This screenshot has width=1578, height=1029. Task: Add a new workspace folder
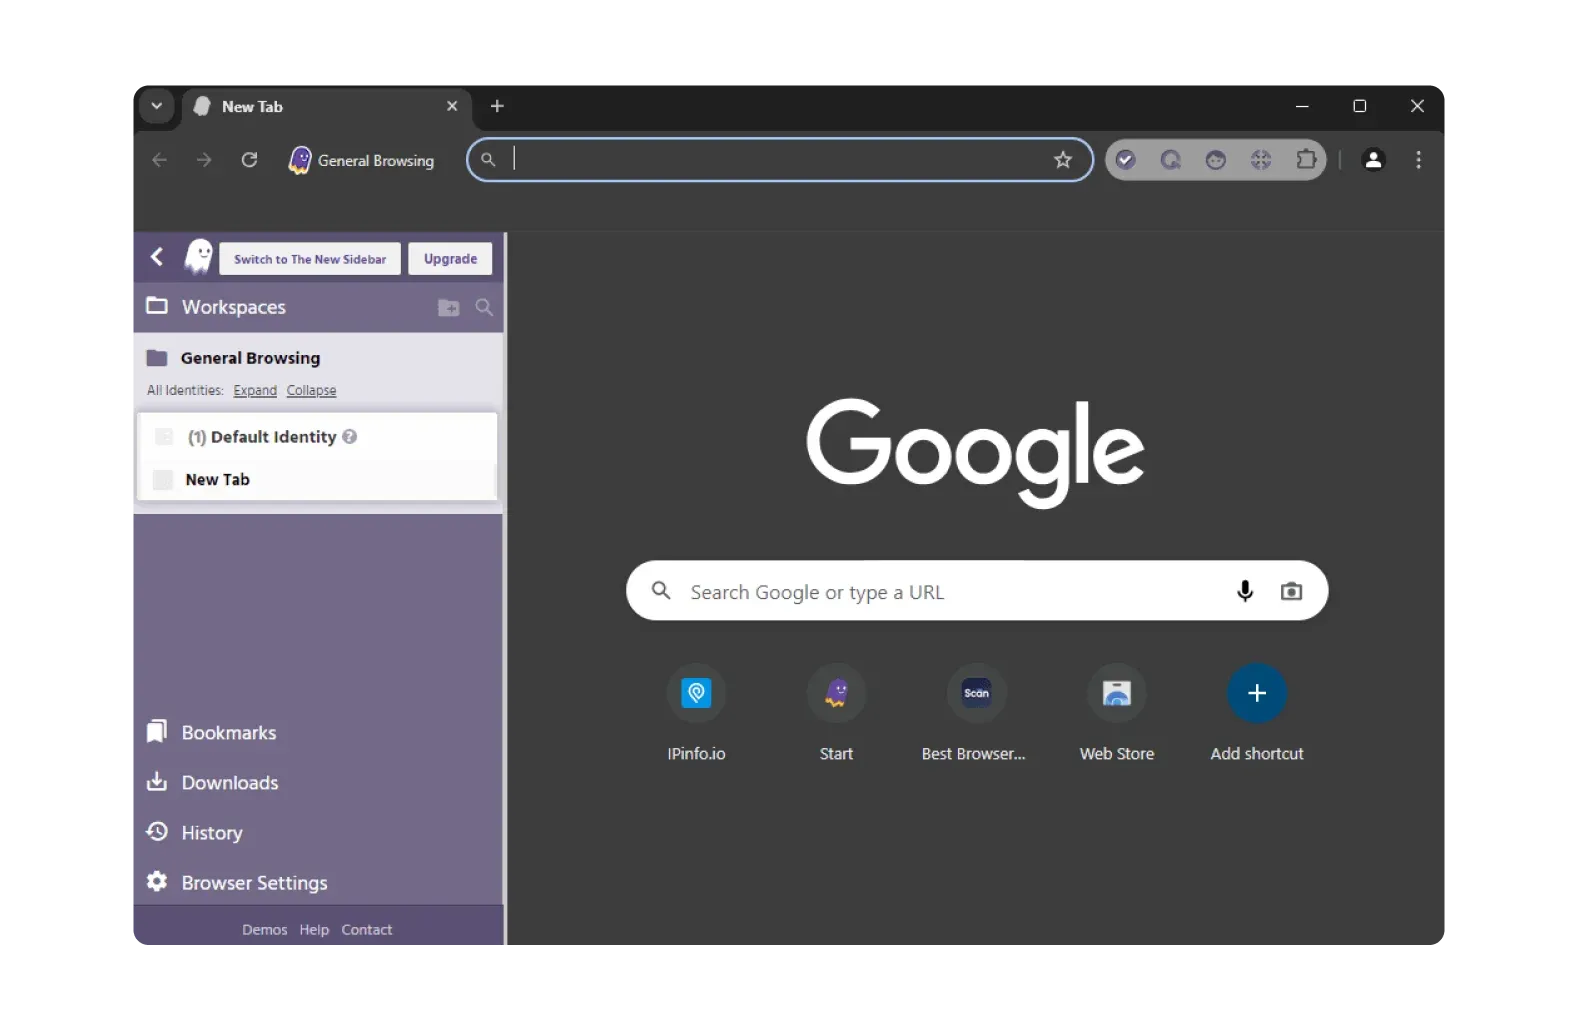pyautogui.click(x=449, y=308)
